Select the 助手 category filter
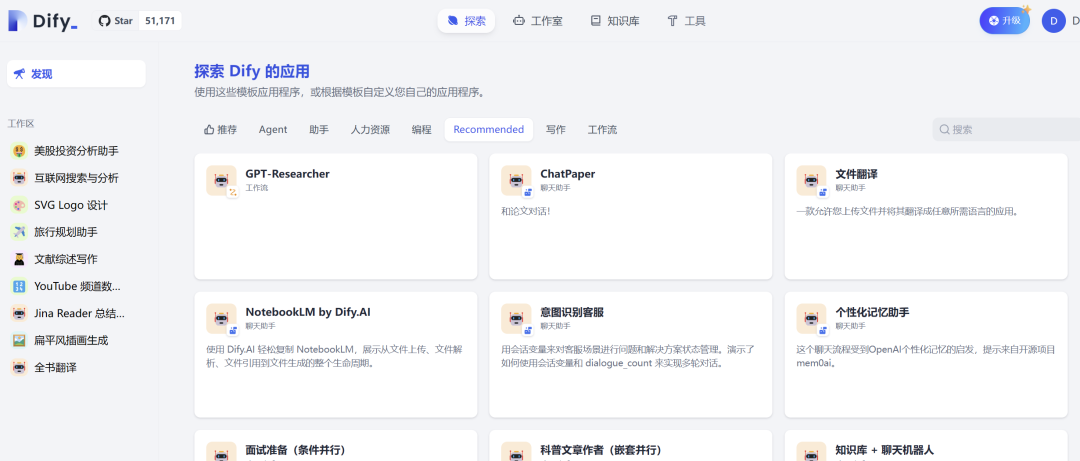 point(319,130)
